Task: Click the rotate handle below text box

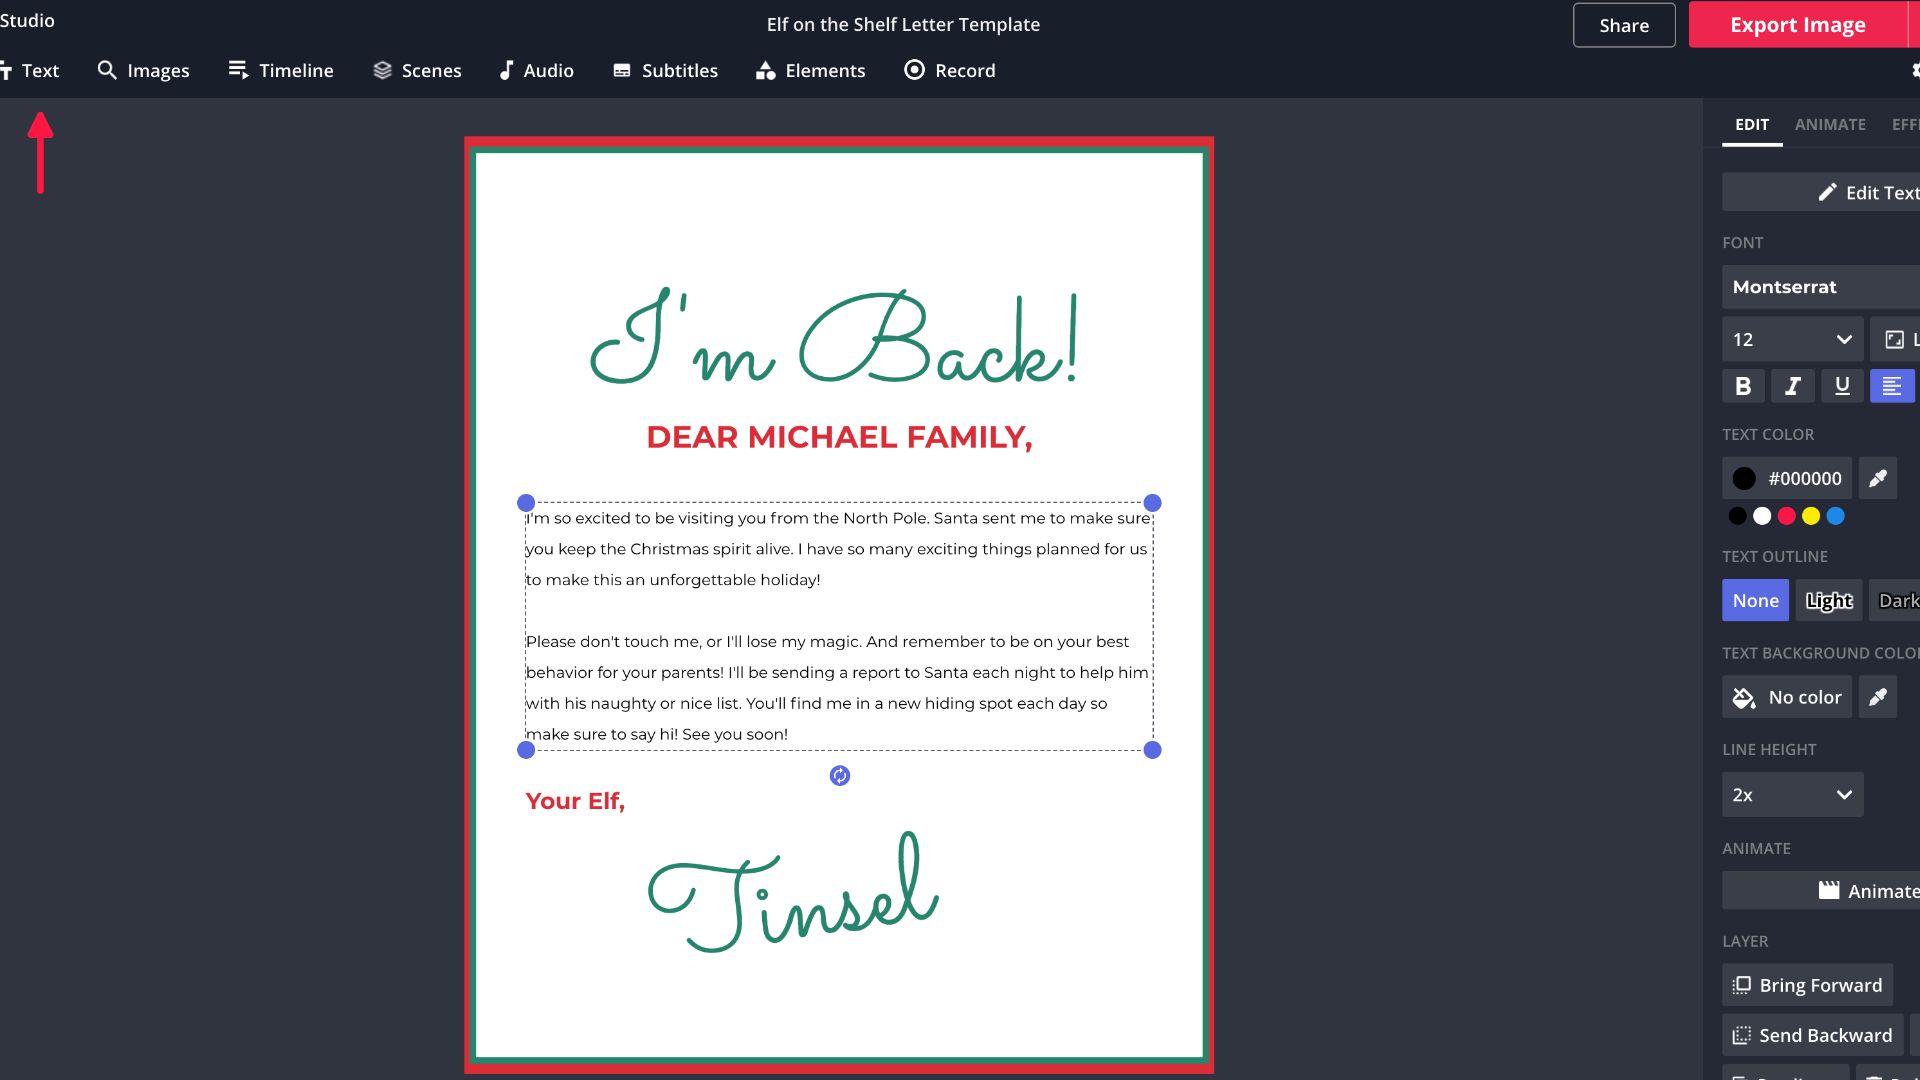Action: point(839,776)
